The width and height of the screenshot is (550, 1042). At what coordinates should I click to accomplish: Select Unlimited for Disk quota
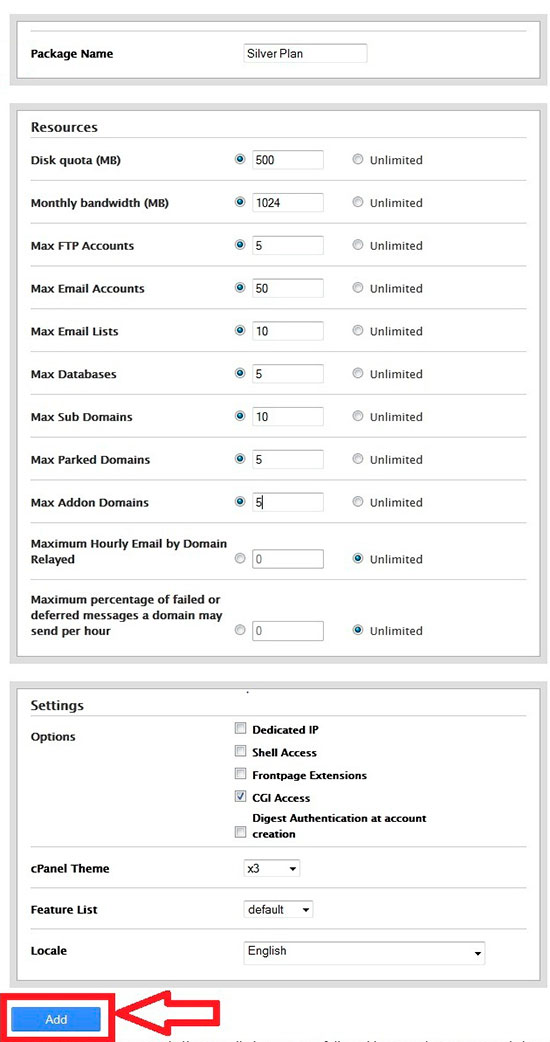click(x=358, y=159)
